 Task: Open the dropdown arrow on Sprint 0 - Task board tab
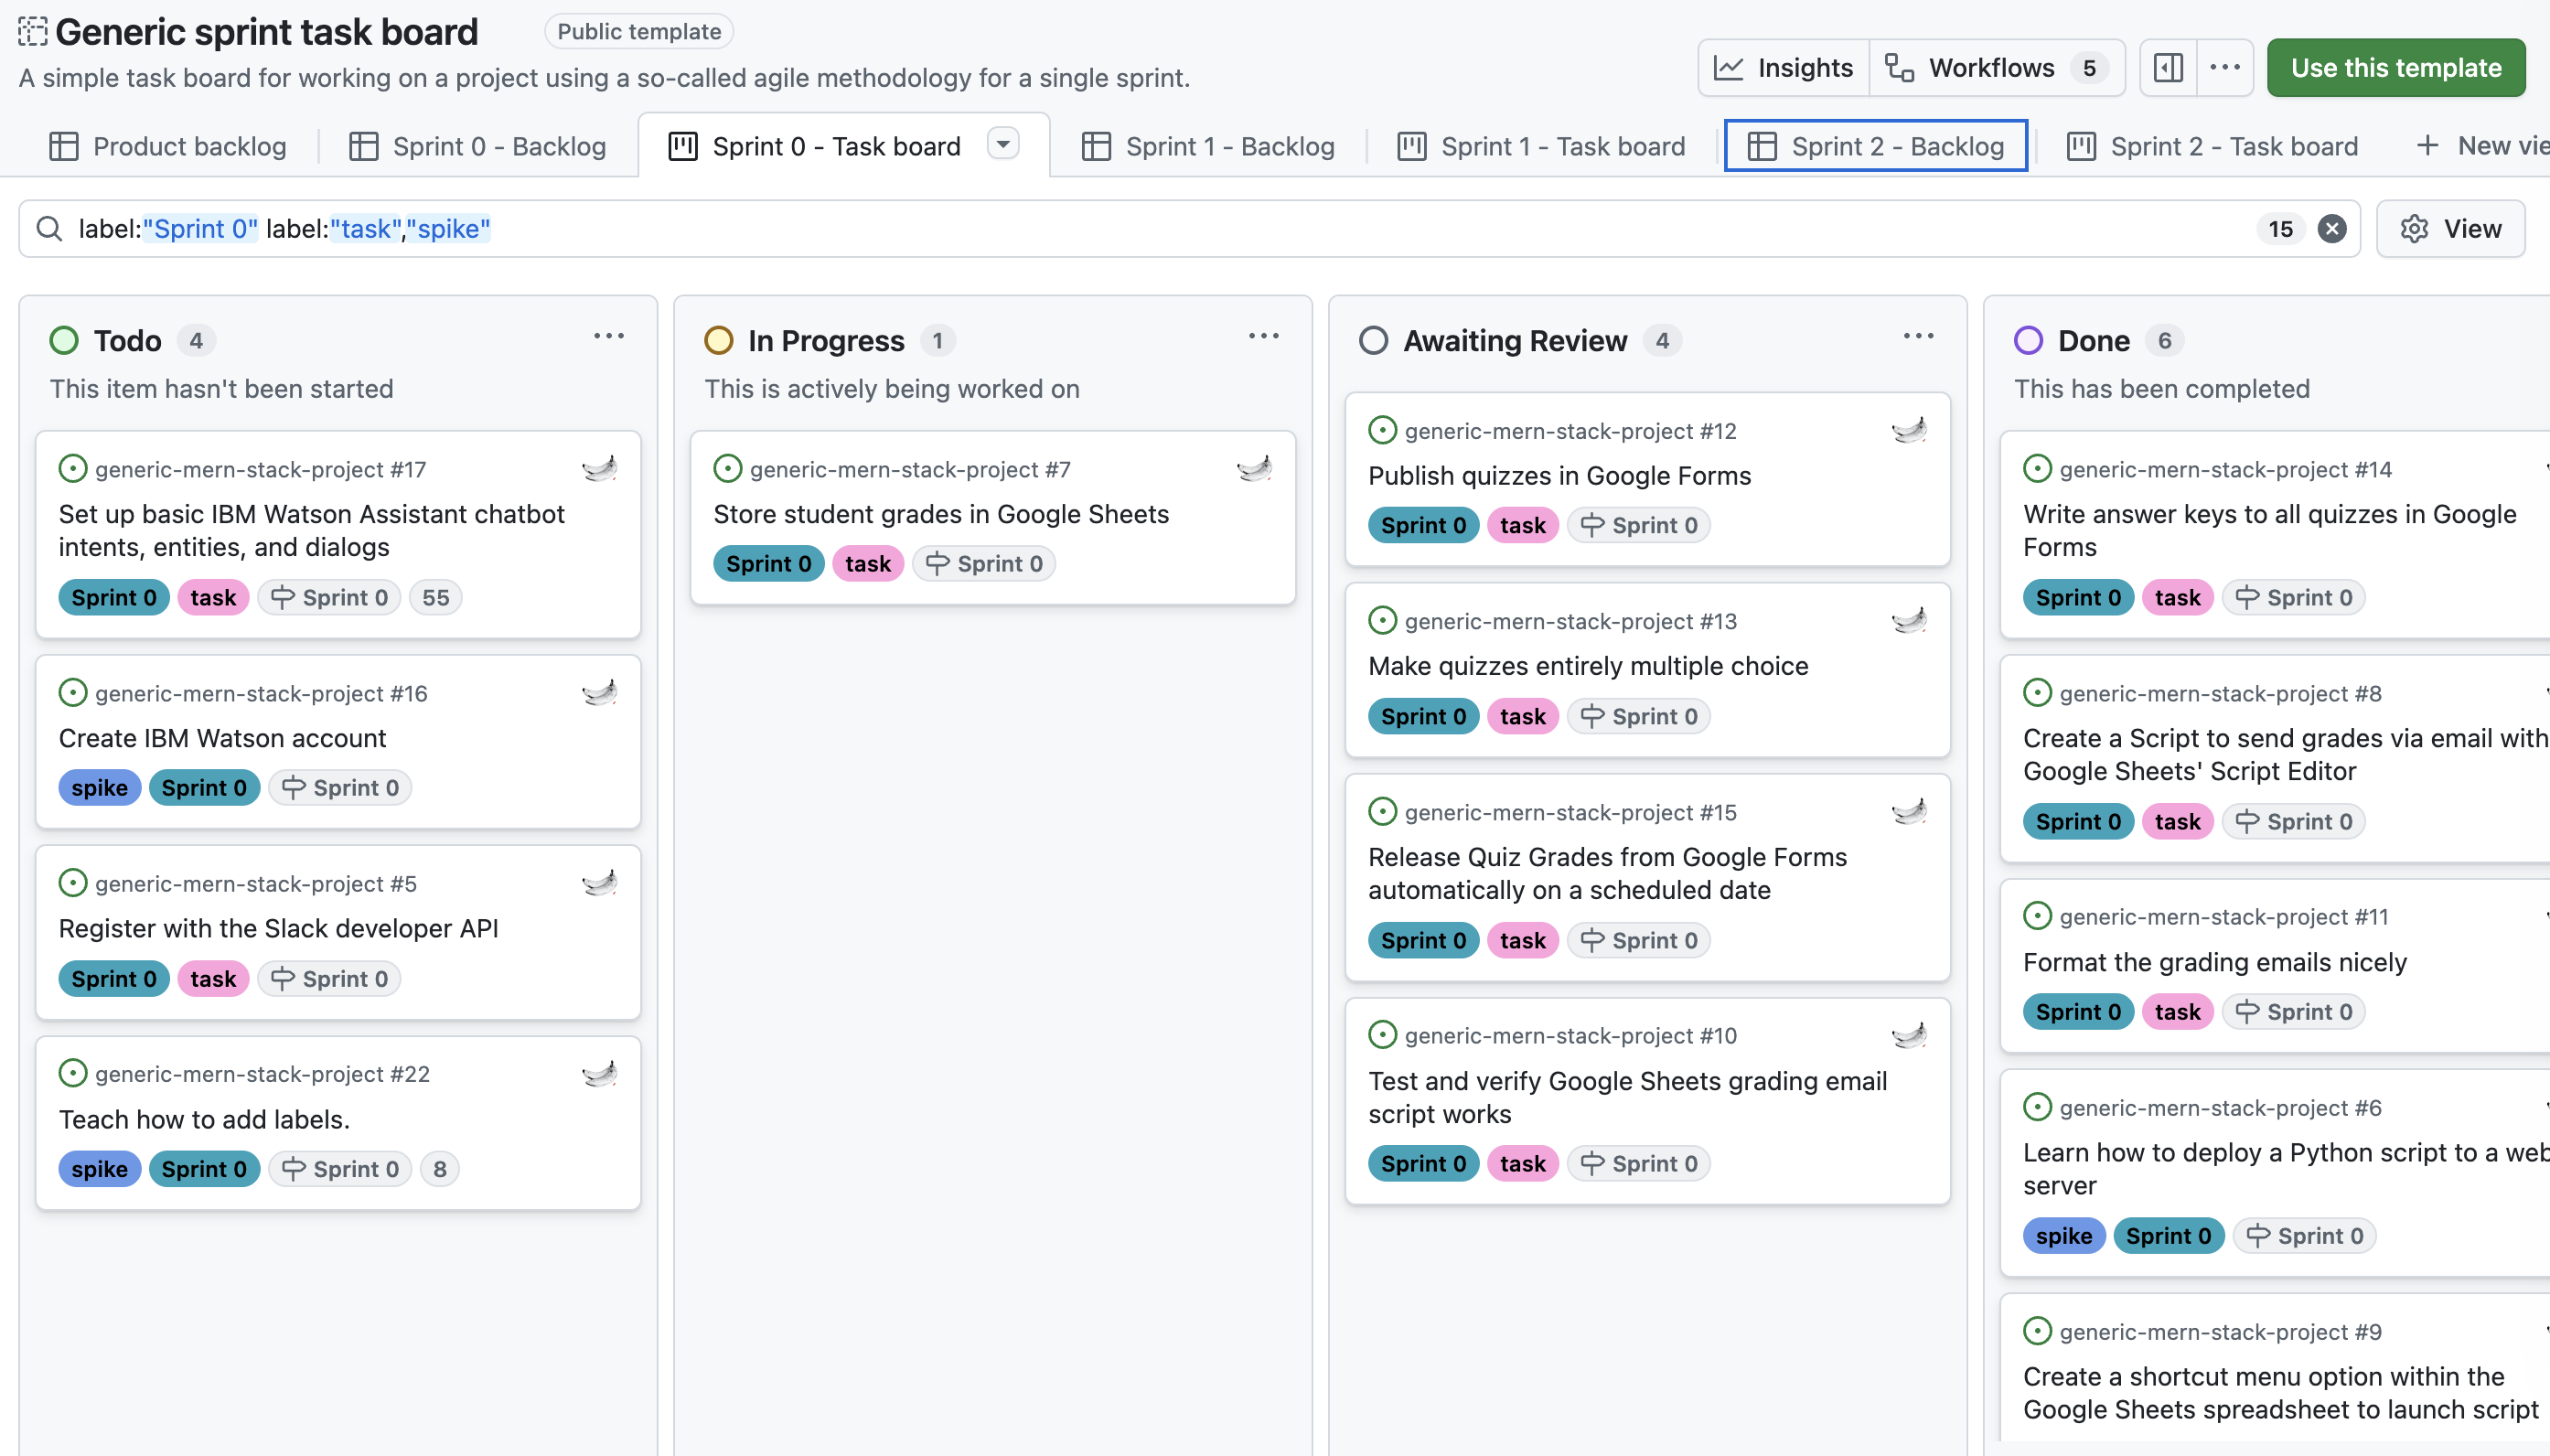click(x=1003, y=144)
